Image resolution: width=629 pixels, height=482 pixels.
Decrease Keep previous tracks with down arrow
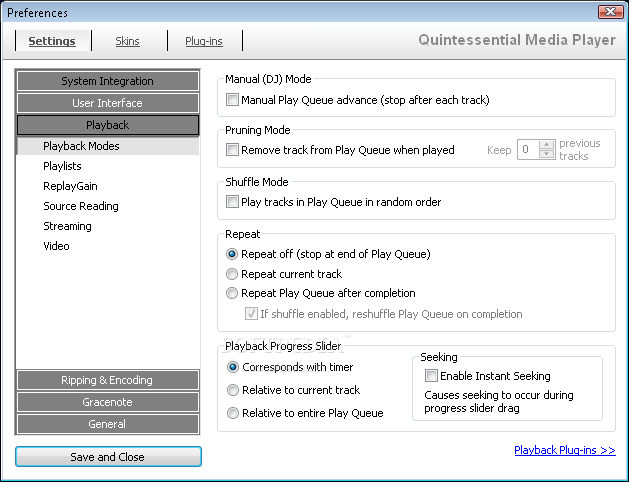pos(546,154)
